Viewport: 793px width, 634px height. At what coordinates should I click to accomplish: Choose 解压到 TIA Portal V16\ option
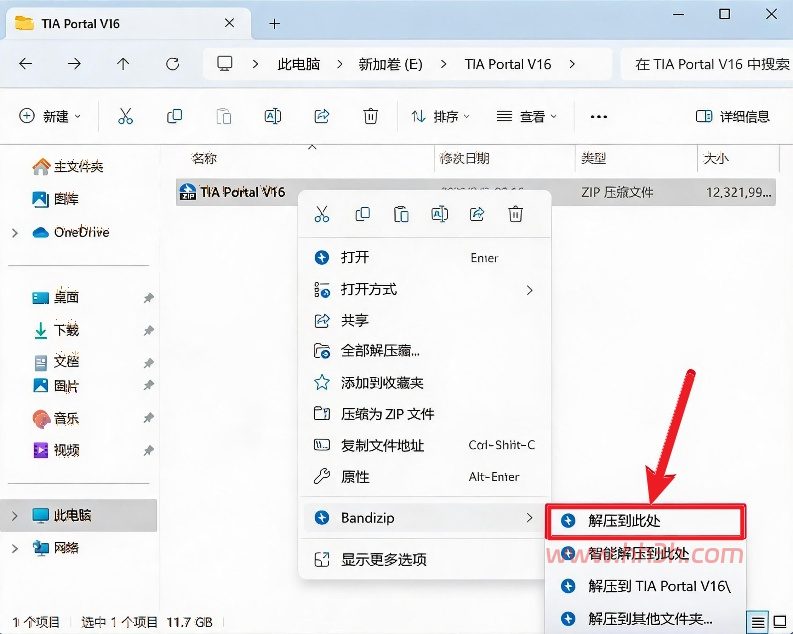point(646,586)
